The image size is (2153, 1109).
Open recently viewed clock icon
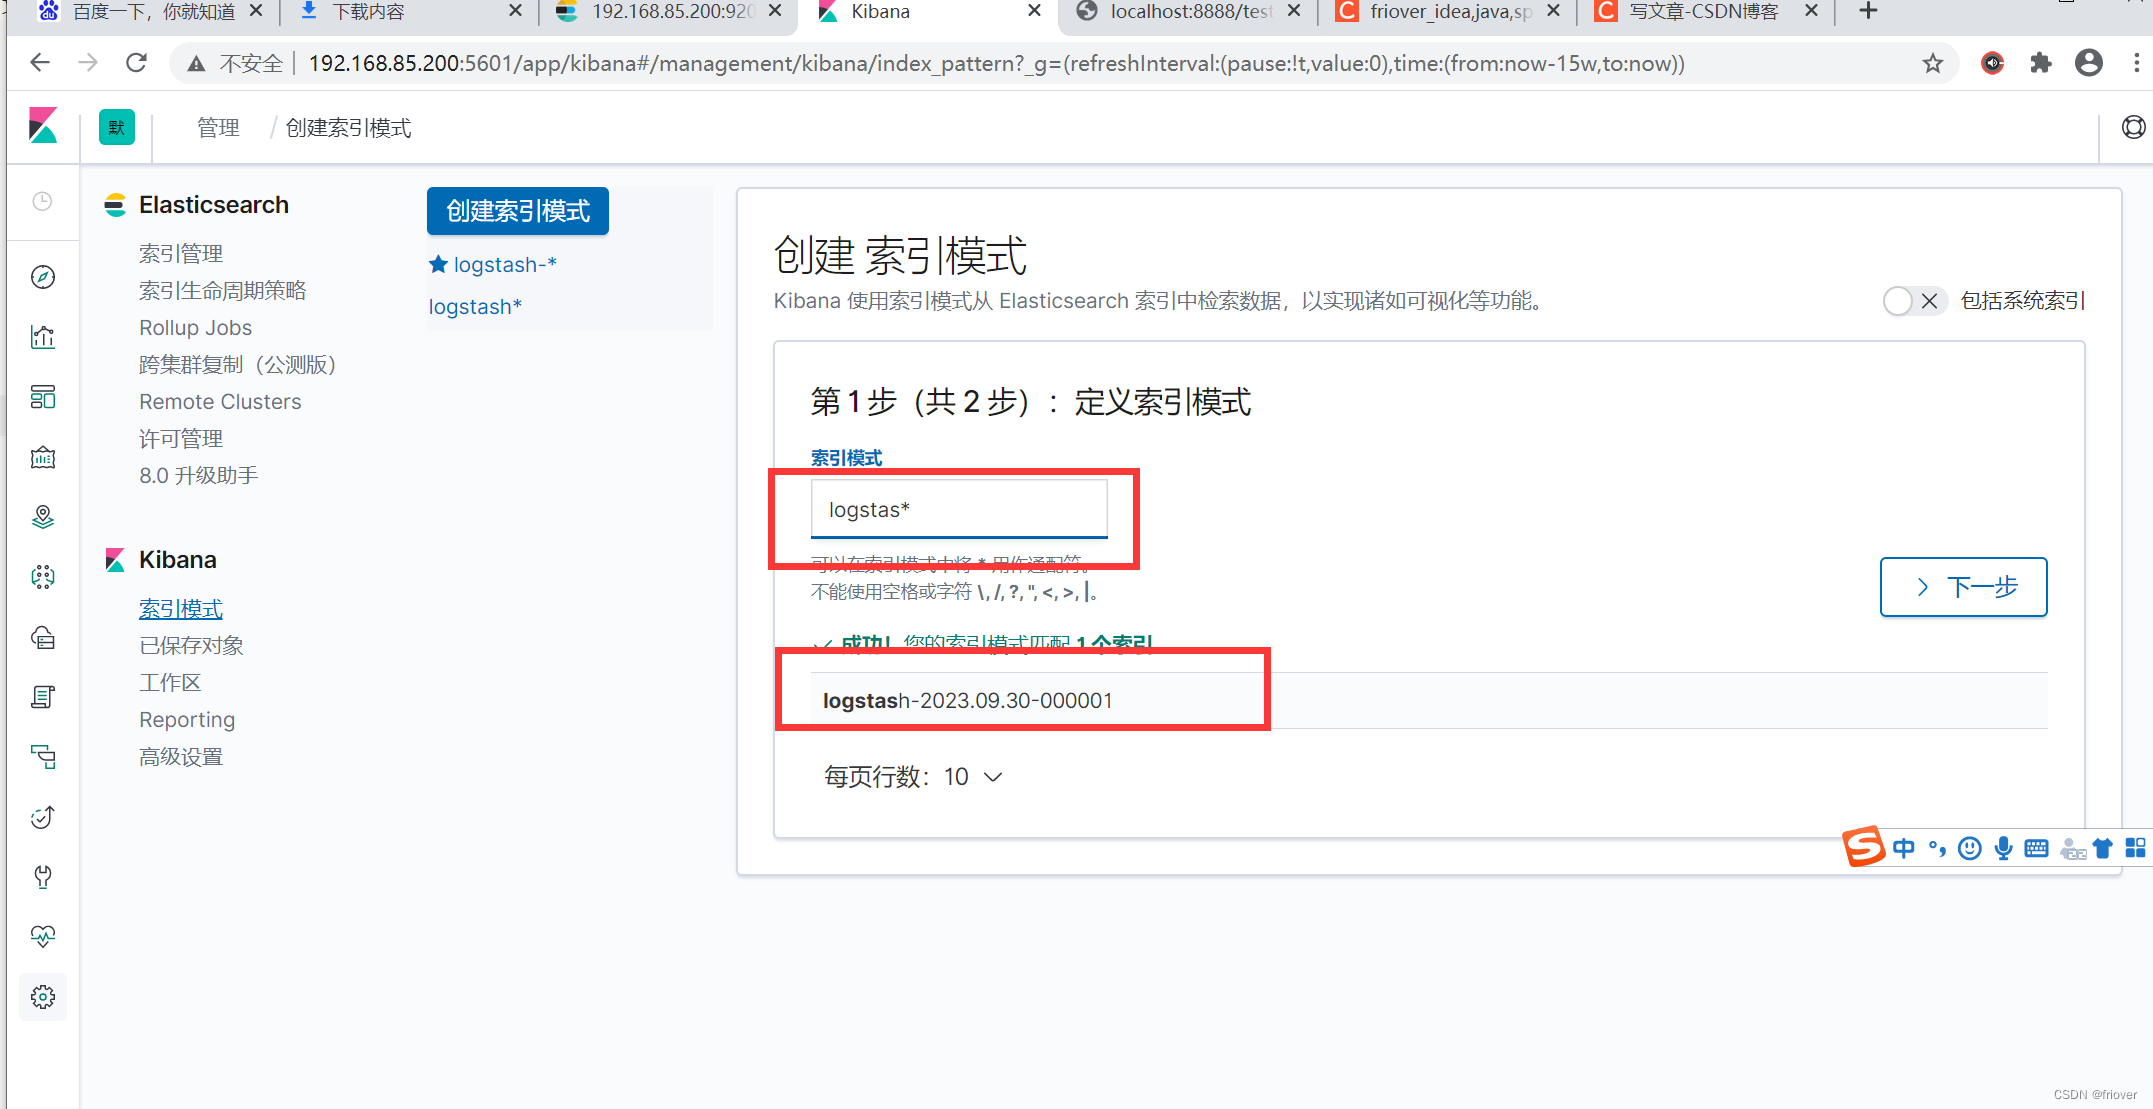click(43, 201)
